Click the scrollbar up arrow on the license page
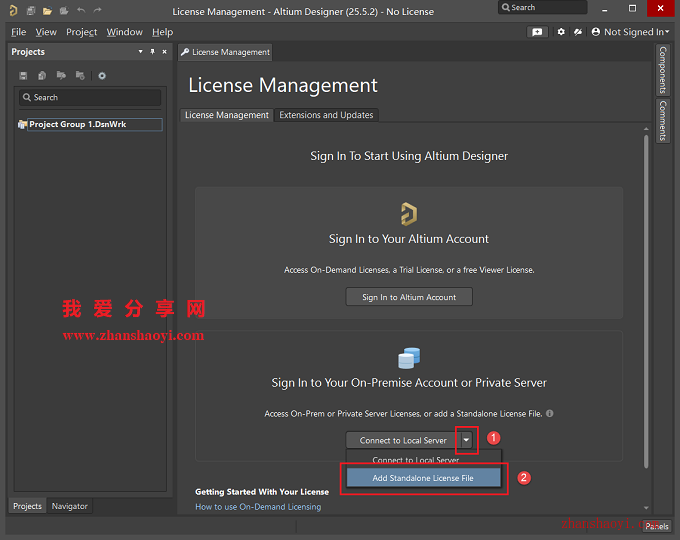 point(646,129)
